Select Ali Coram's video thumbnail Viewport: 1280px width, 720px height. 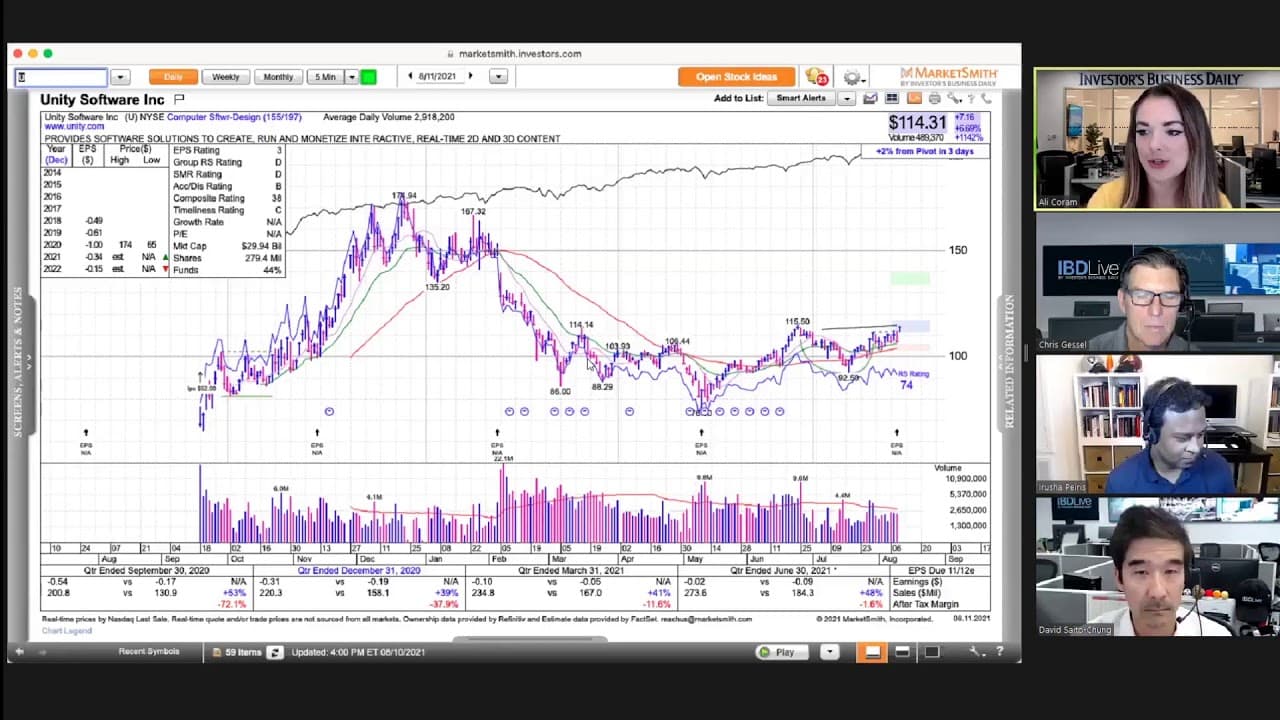(x=1157, y=139)
